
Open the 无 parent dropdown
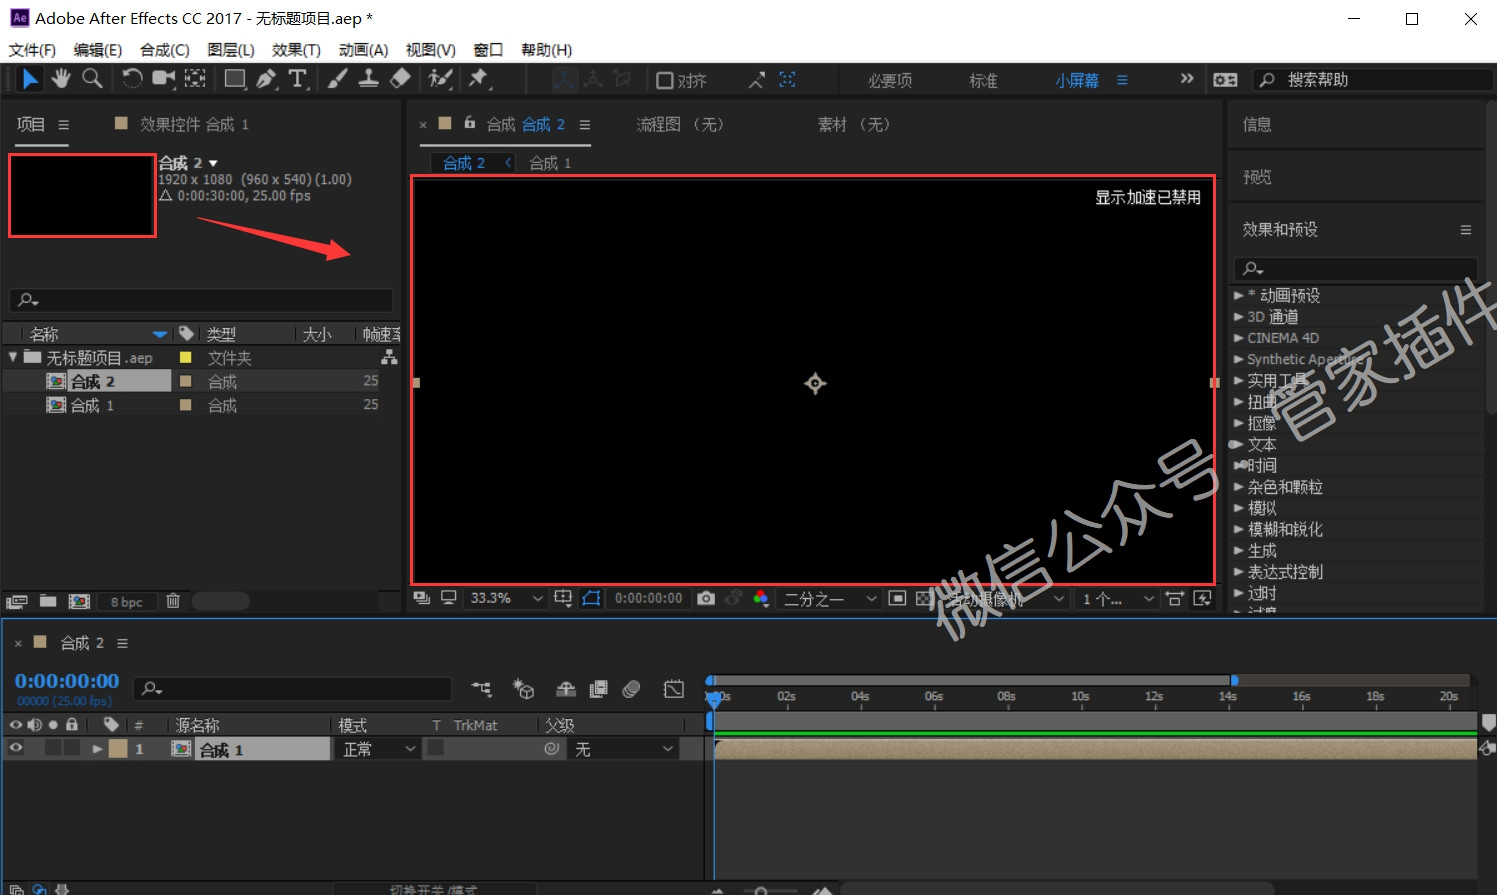[x=623, y=748]
